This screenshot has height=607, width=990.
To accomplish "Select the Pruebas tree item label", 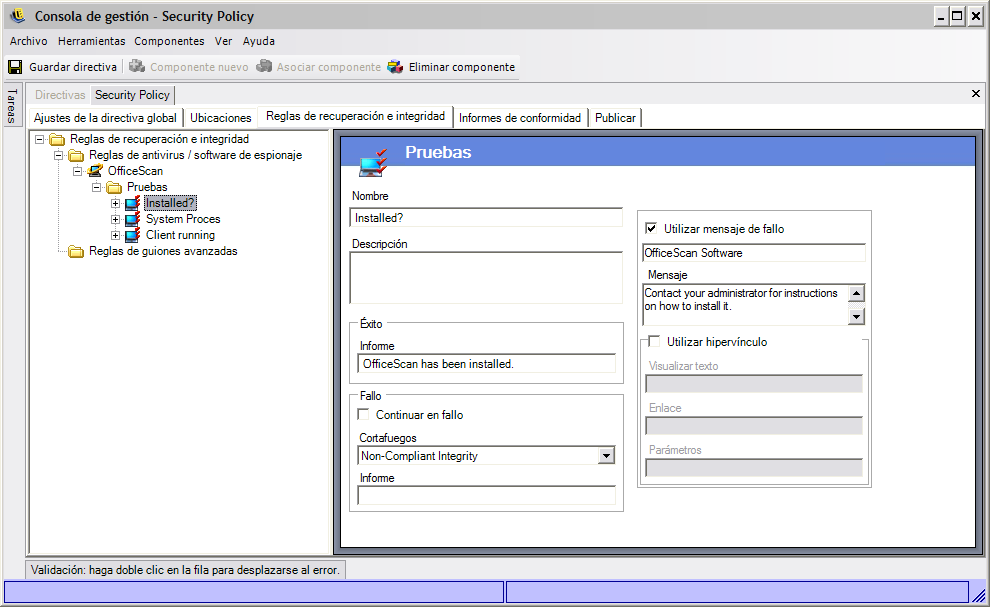I will 147,187.
